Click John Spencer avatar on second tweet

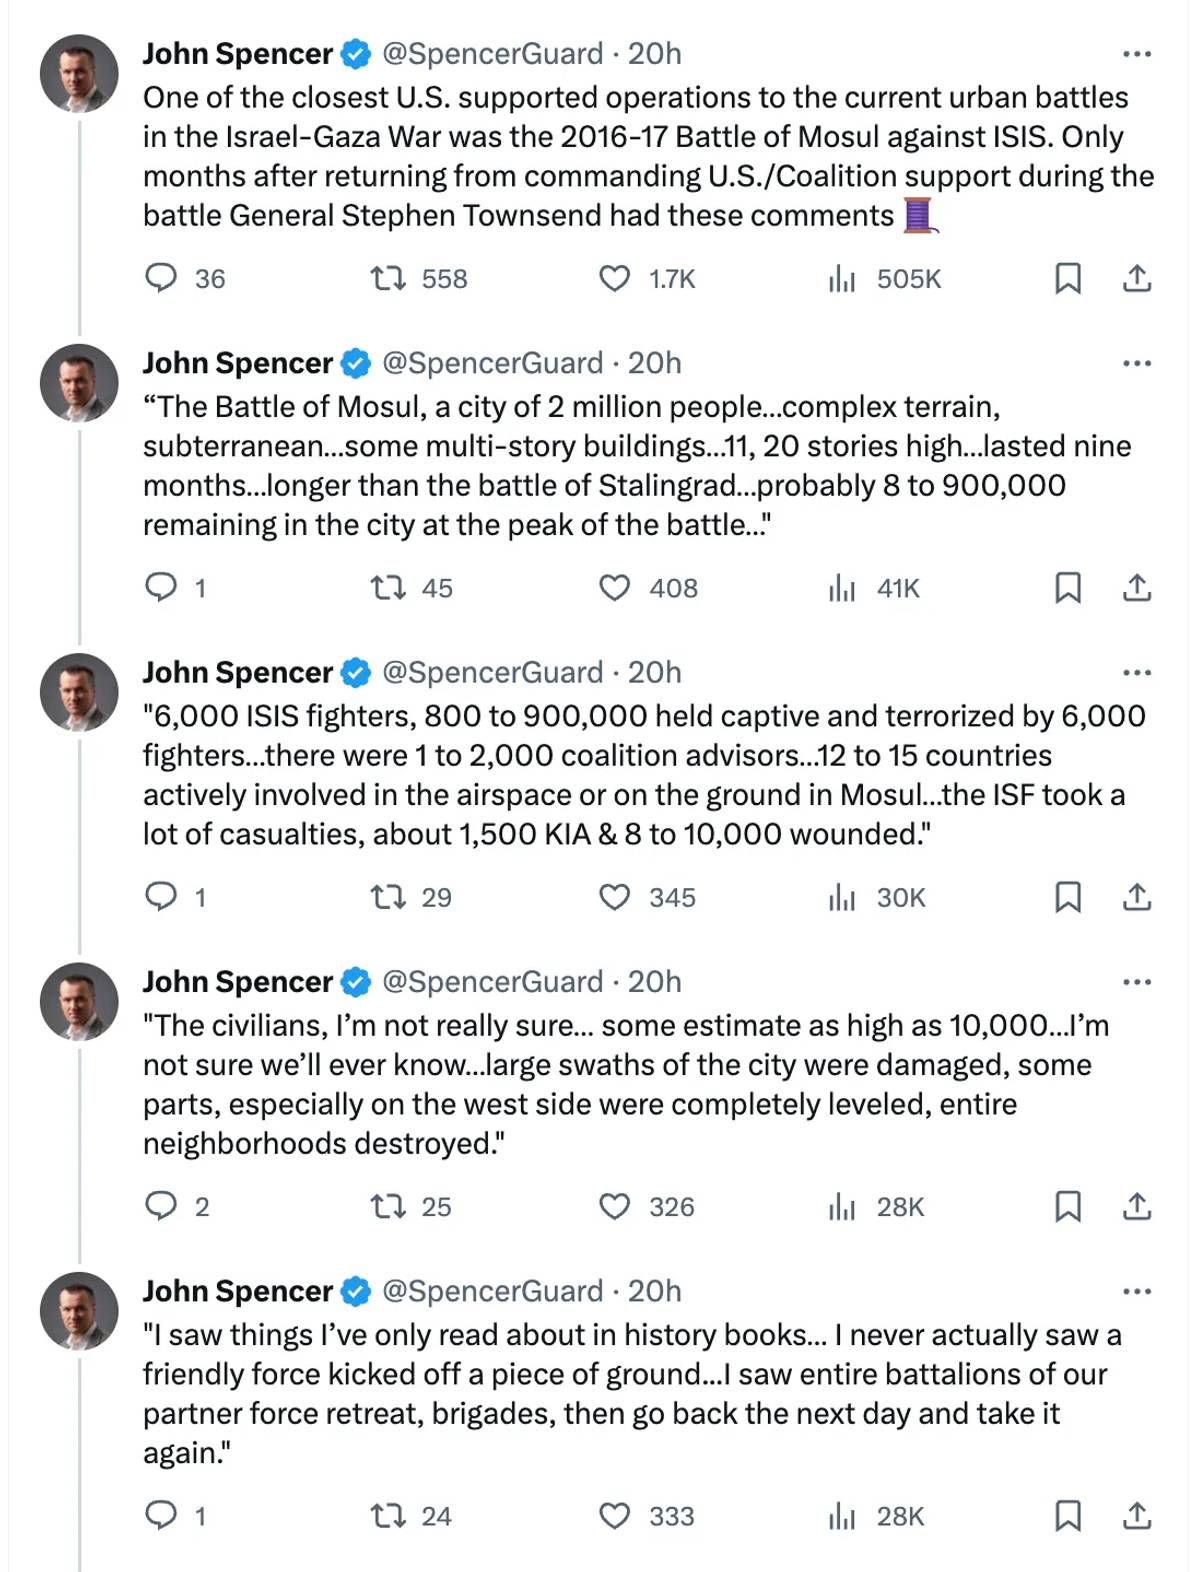[79, 383]
